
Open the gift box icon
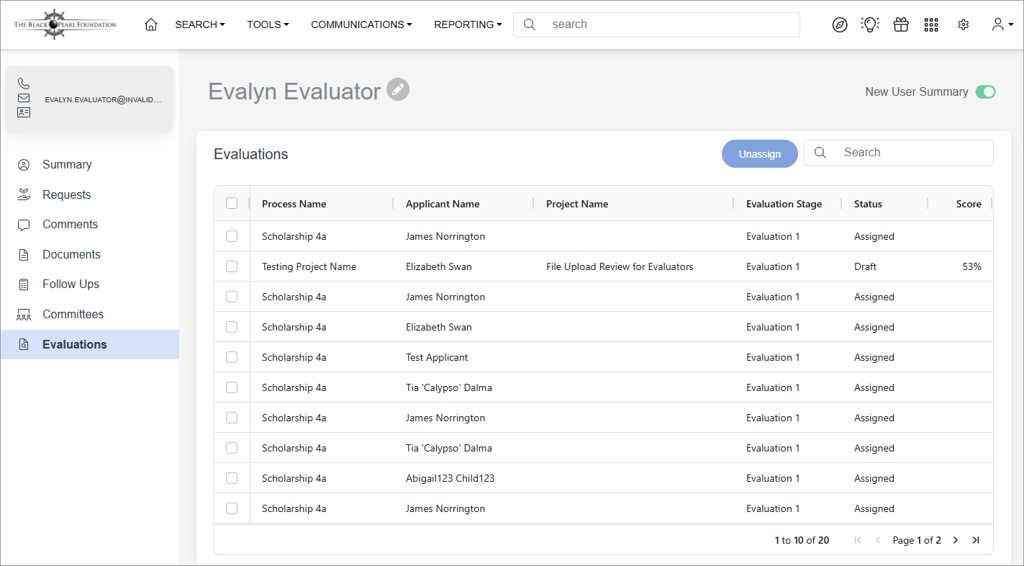click(x=901, y=25)
